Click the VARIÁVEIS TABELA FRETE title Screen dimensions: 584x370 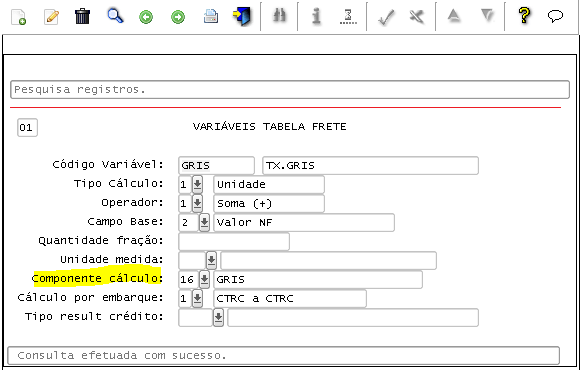[270, 127]
